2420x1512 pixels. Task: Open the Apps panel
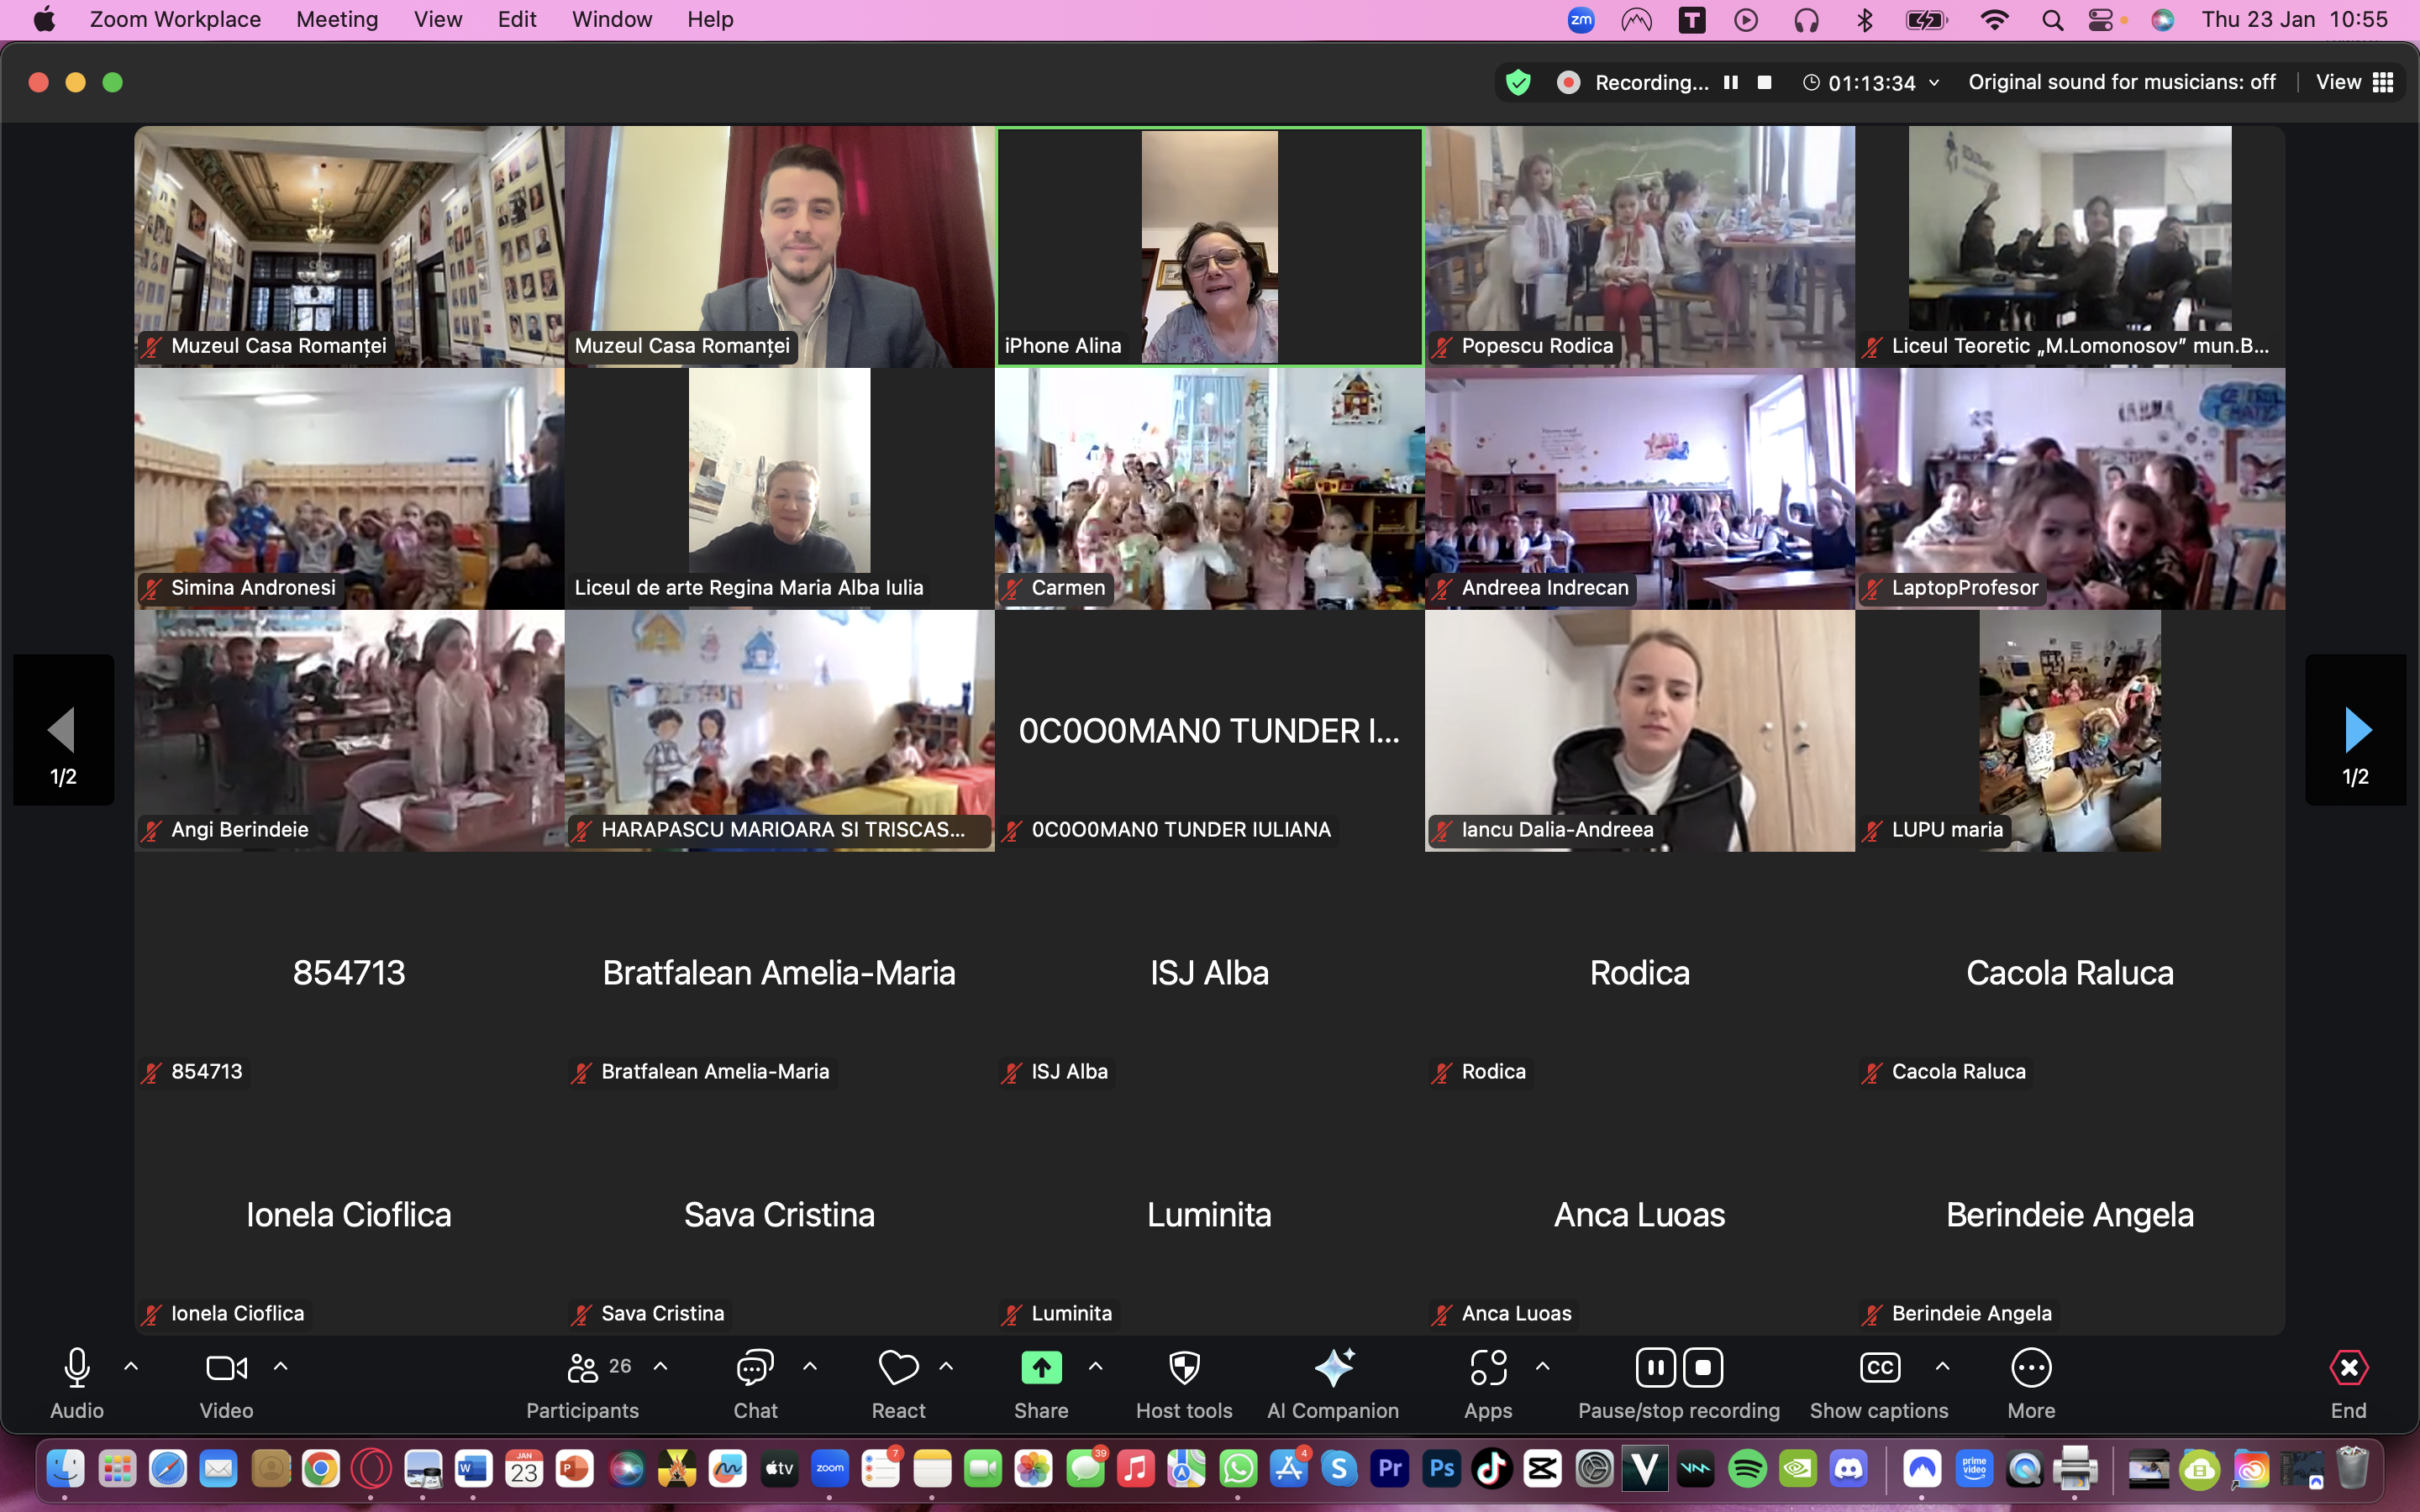pyautogui.click(x=1488, y=1368)
